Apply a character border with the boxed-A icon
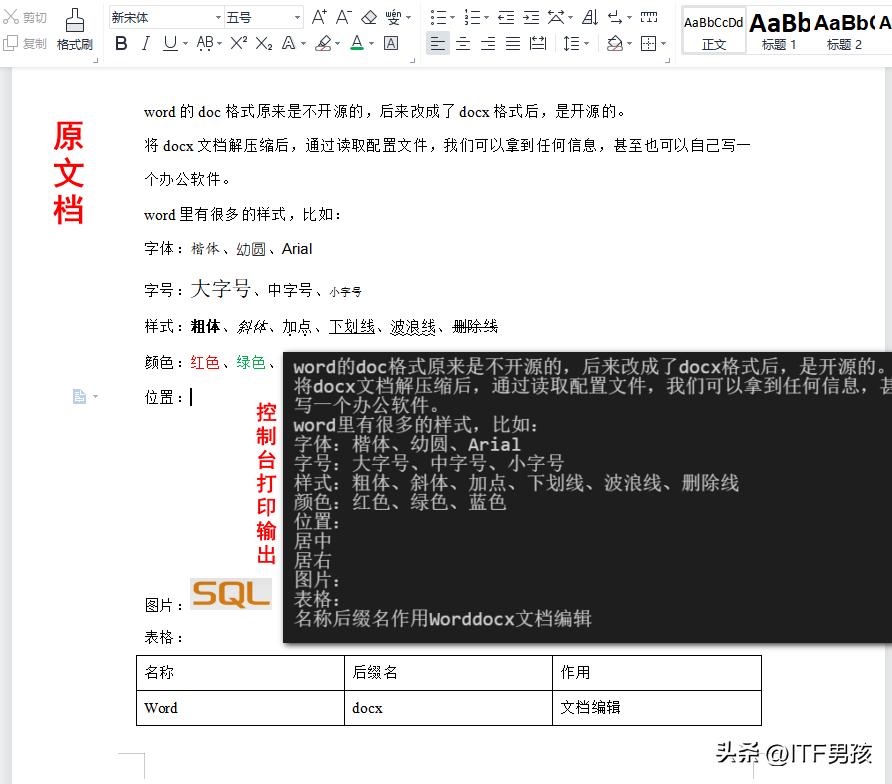The height and width of the screenshot is (784, 892). (390, 44)
